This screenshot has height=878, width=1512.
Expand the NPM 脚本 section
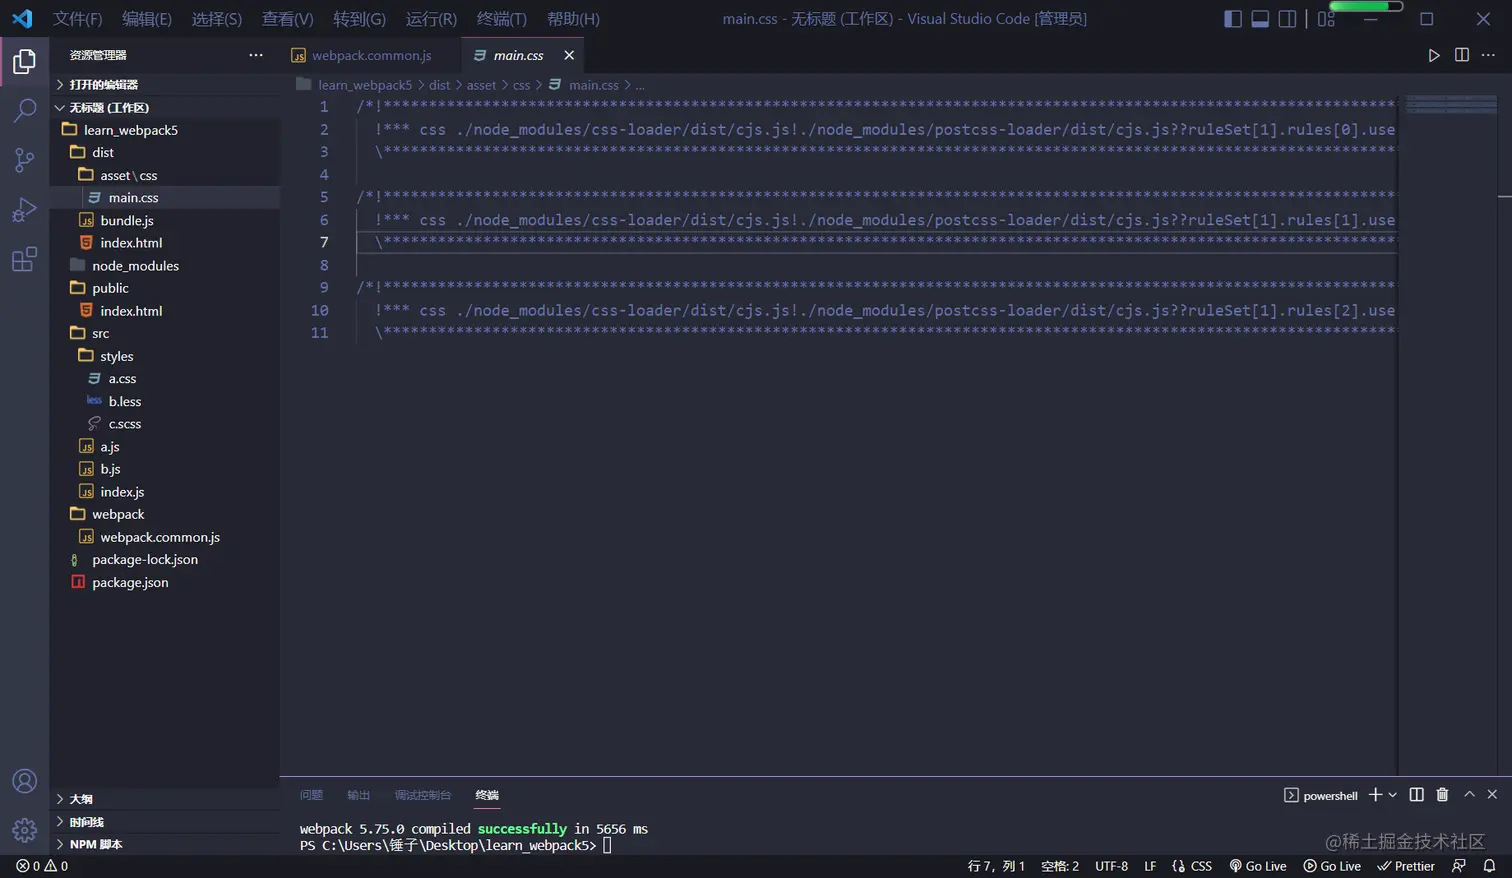click(x=165, y=844)
